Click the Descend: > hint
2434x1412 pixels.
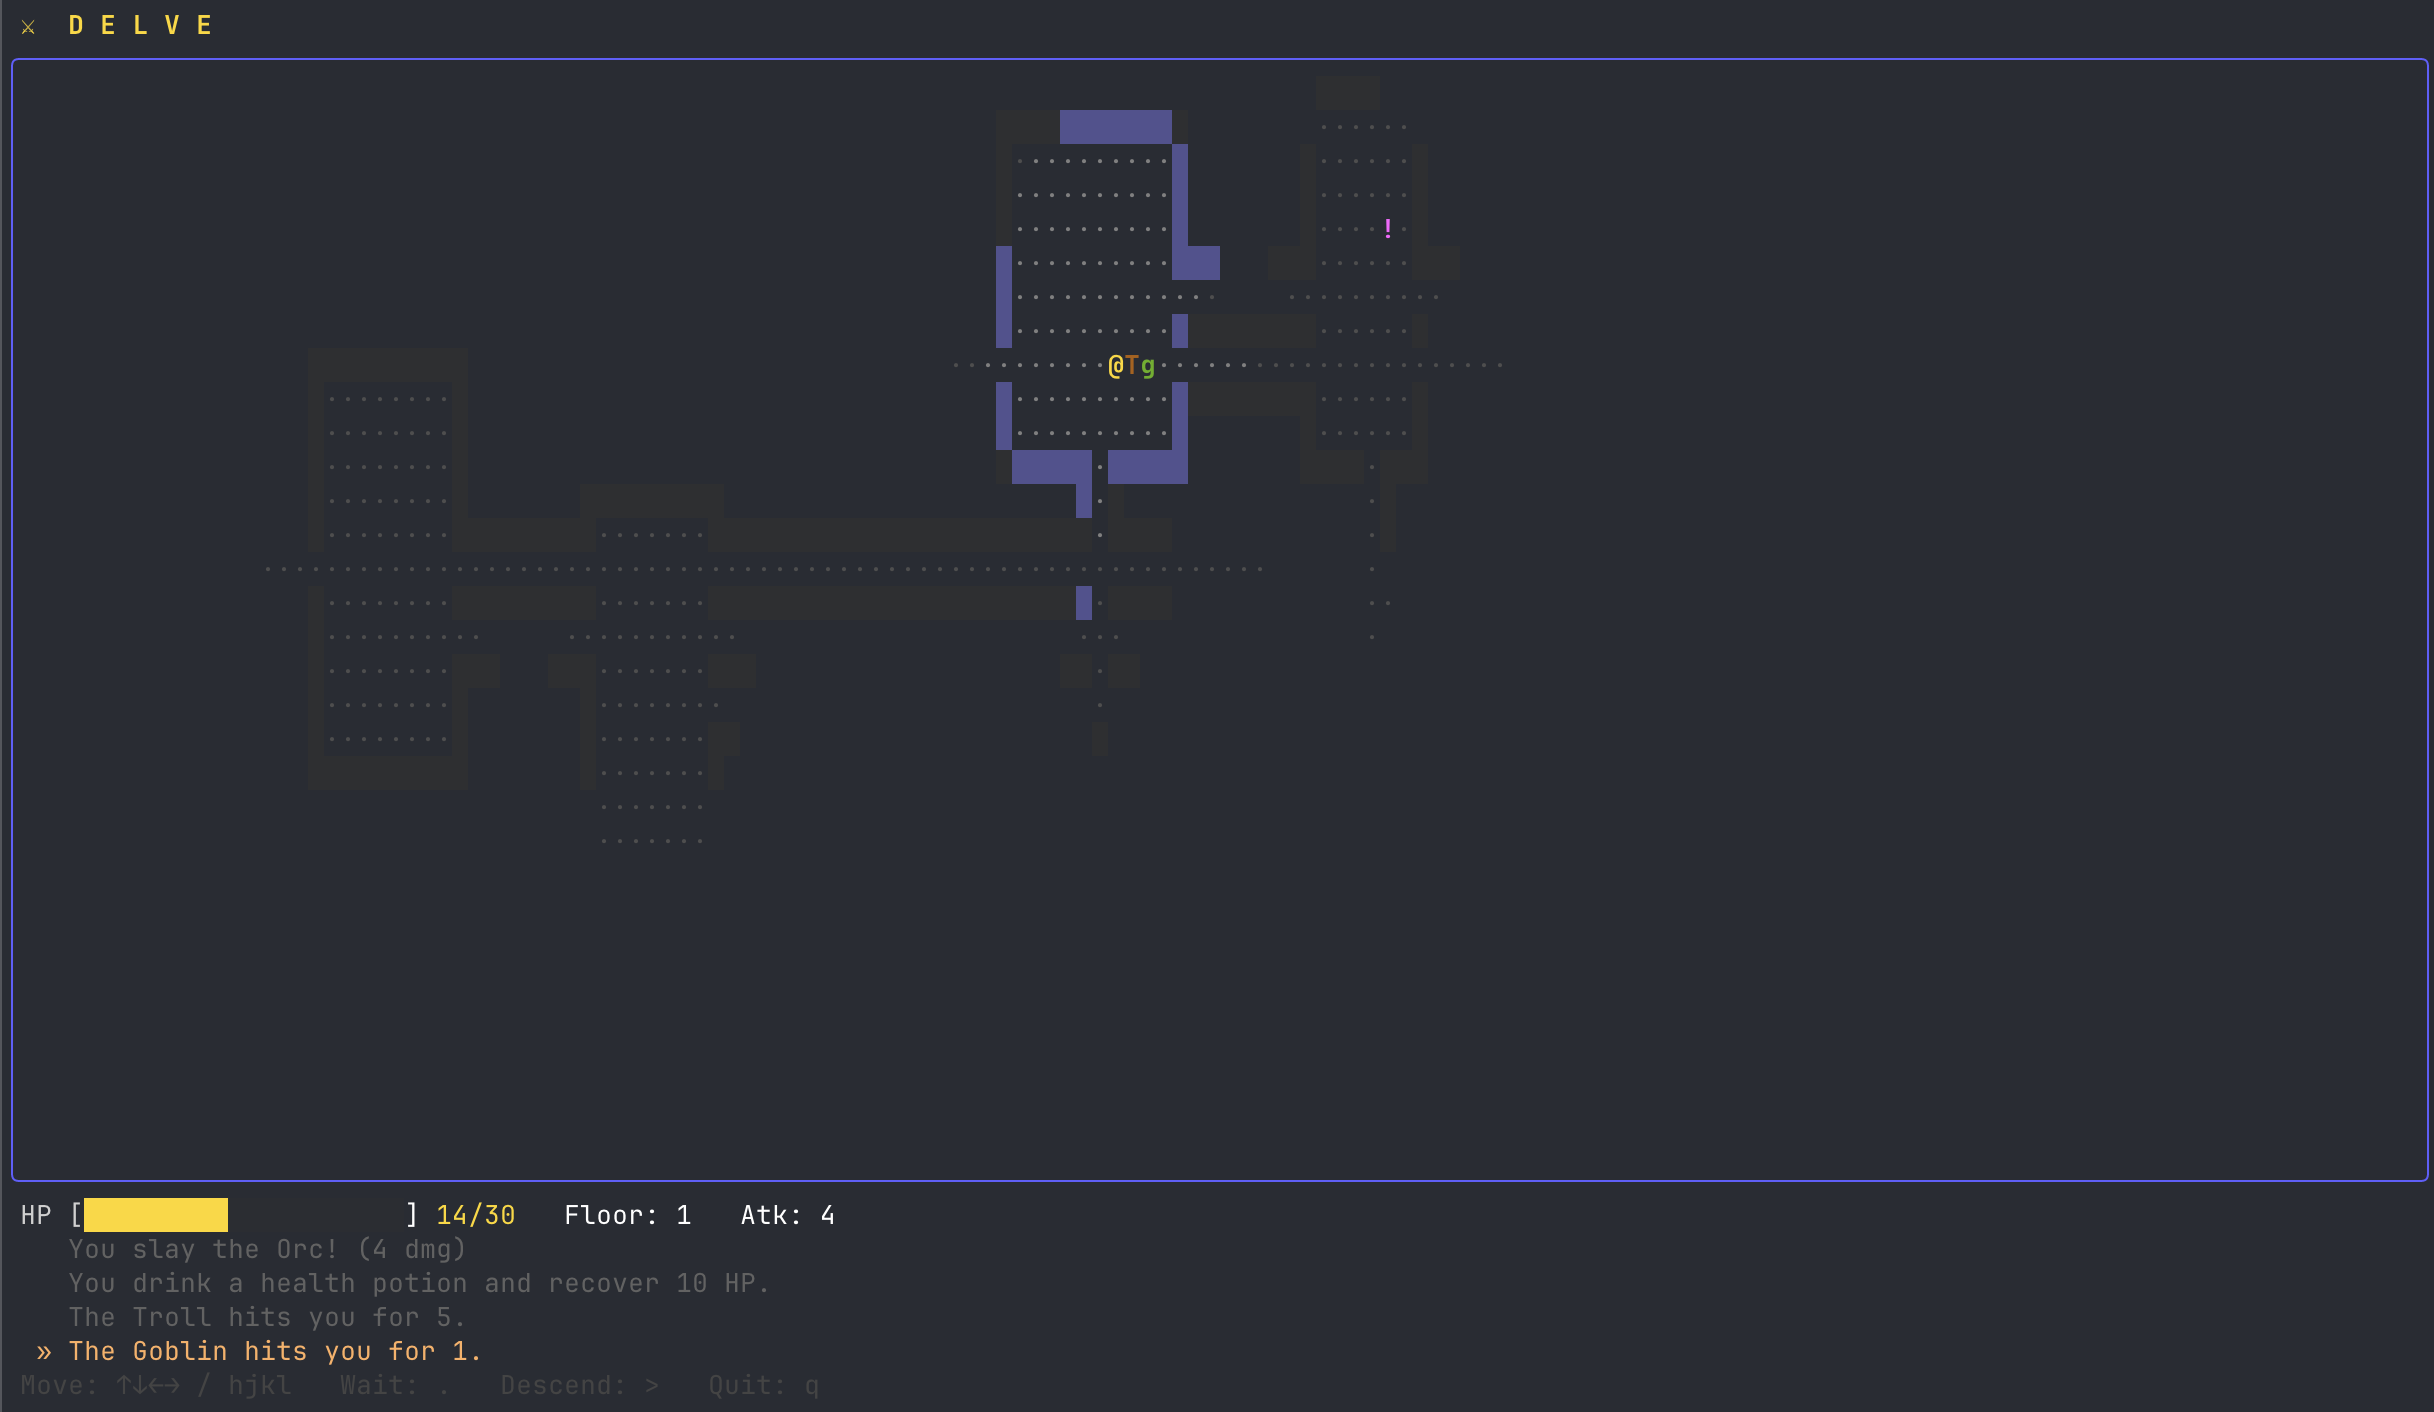(580, 1385)
